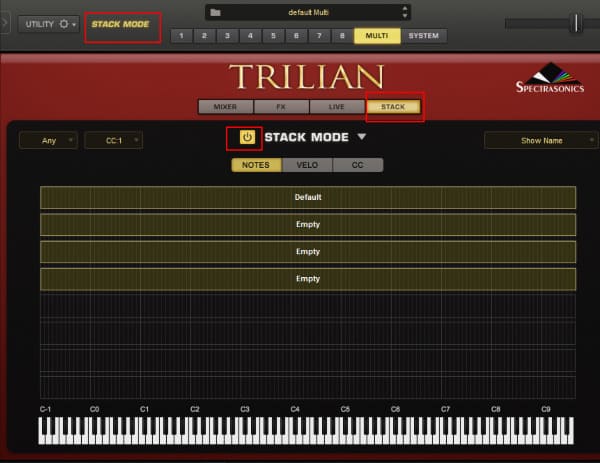
Task: Select part 1 button
Action: tap(181, 36)
